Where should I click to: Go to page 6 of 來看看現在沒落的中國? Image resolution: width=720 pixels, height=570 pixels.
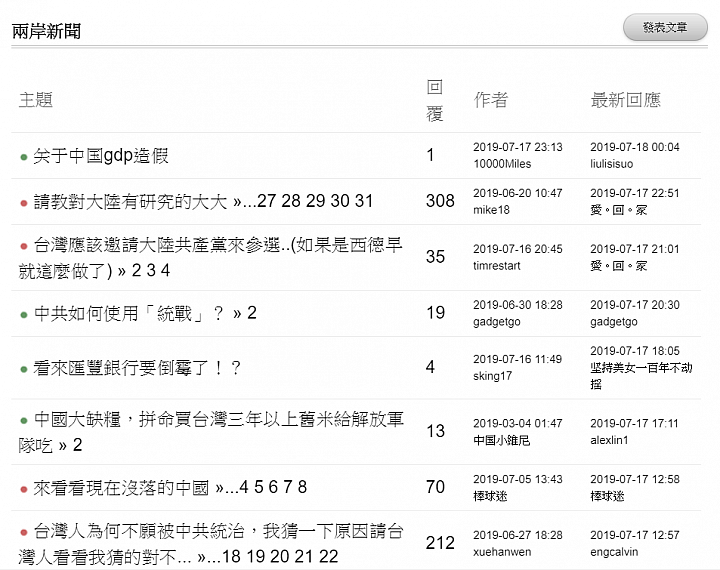(273, 487)
